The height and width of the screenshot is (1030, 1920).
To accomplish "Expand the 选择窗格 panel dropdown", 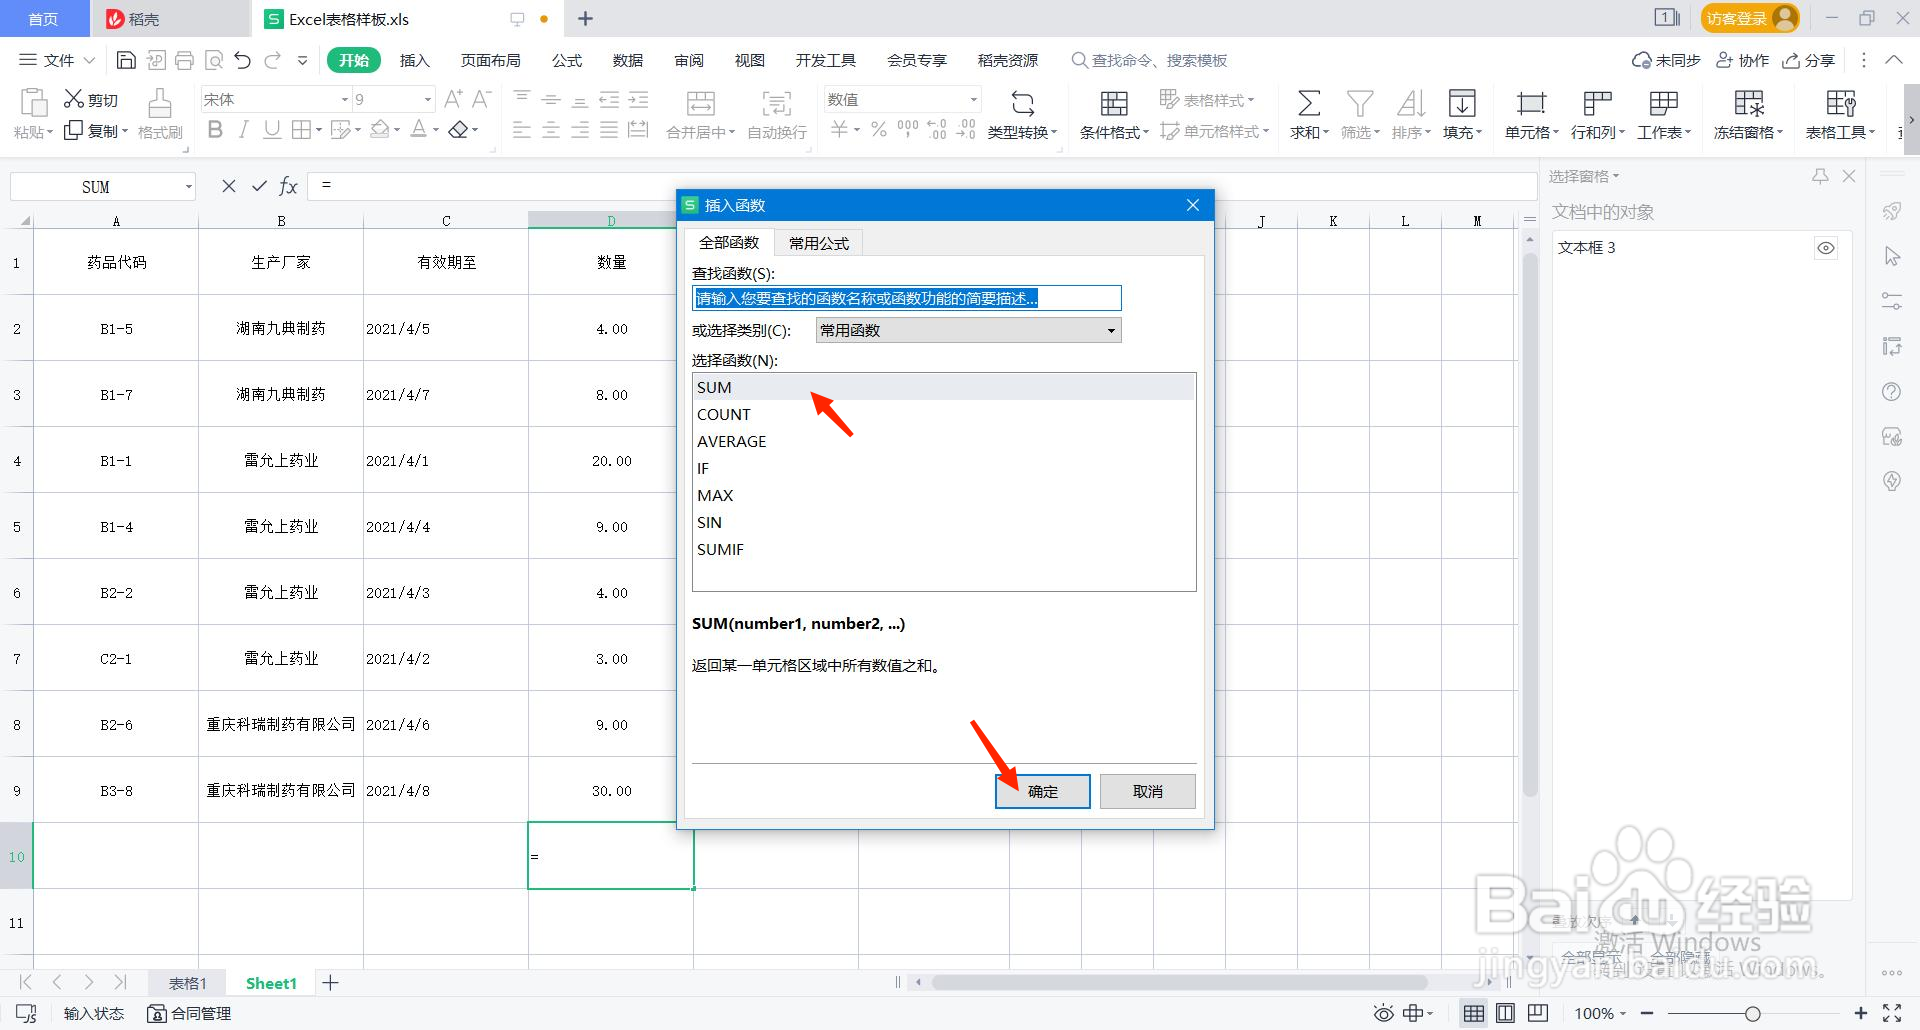I will coord(1584,176).
